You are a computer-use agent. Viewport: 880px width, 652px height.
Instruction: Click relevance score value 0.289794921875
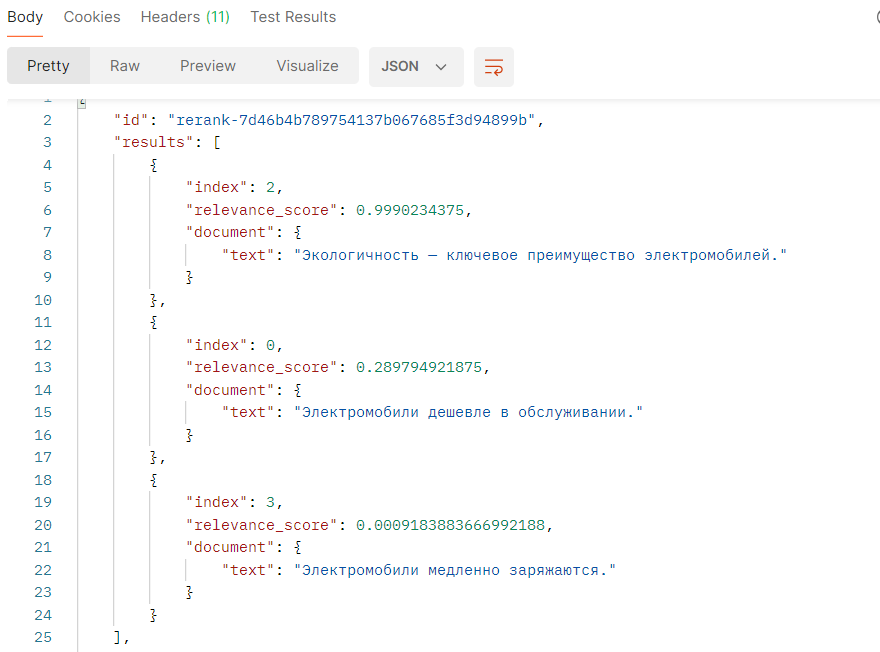point(420,367)
